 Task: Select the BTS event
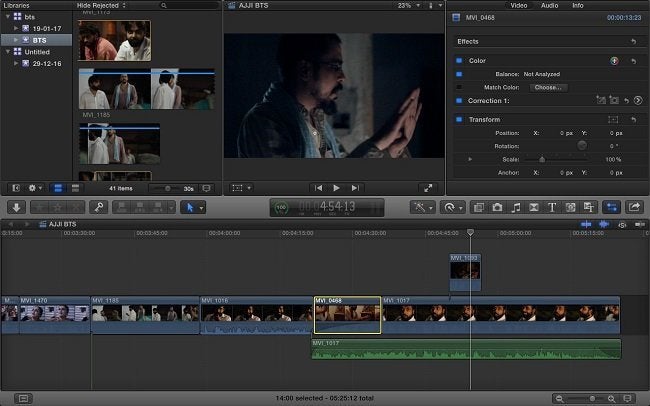39,40
